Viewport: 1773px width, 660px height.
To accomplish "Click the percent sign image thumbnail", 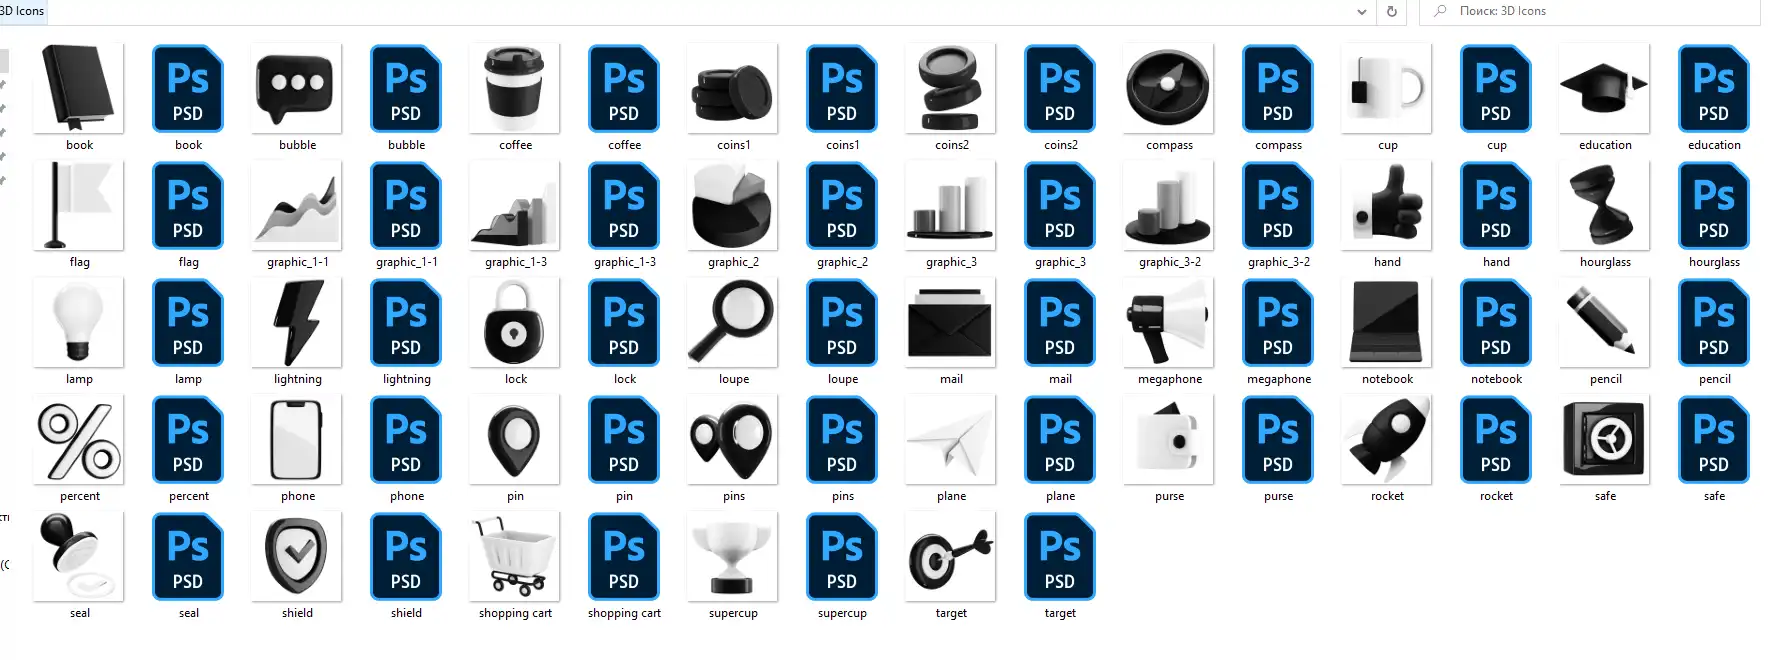I will [79, 439].
